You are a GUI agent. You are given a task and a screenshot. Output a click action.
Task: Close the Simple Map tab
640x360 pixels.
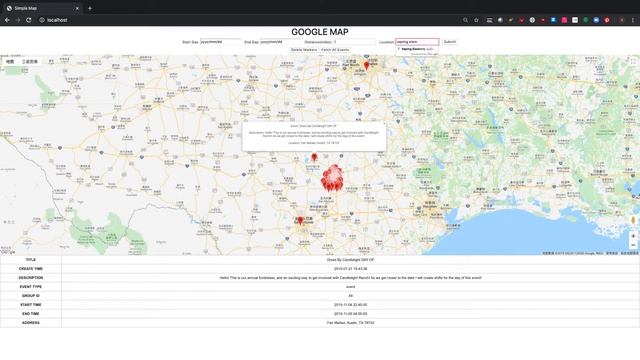(x=77, y=8)
